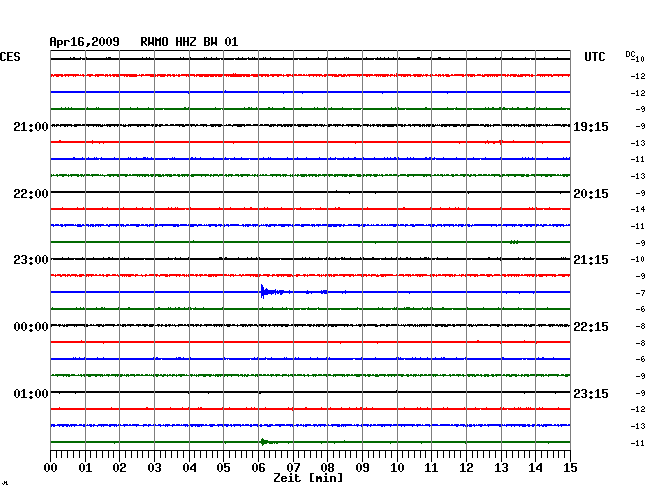Select the 20:15 UTC time label
This screenshot has height=494, width=650.
591,194
